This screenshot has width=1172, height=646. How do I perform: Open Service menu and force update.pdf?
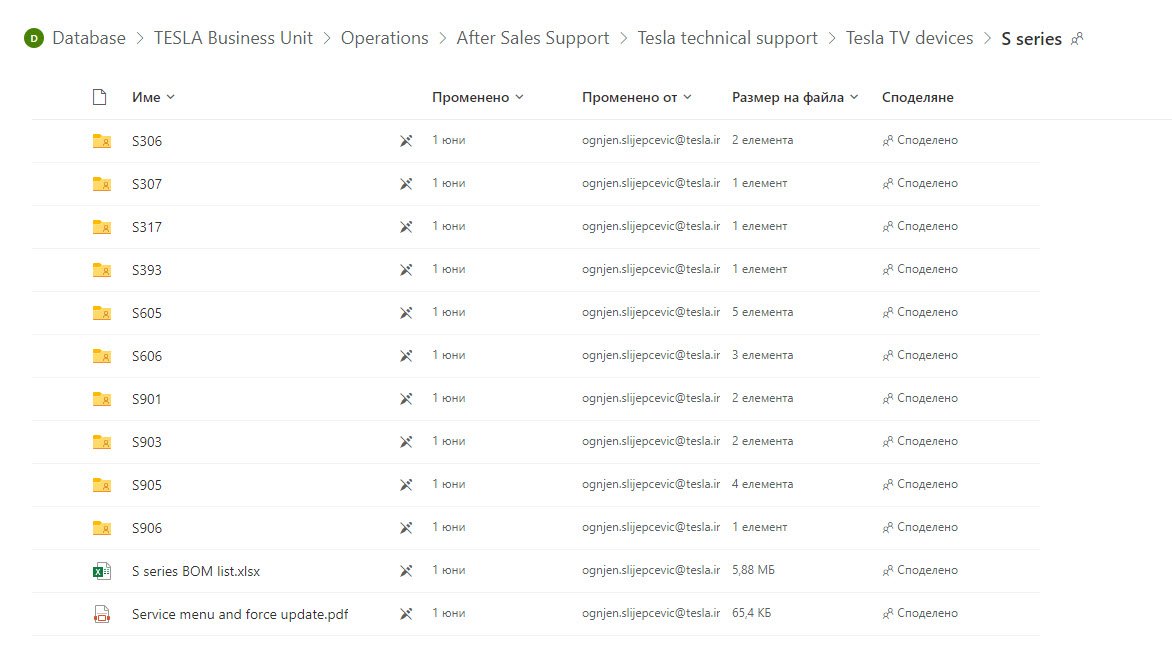[x=240, y=614]
